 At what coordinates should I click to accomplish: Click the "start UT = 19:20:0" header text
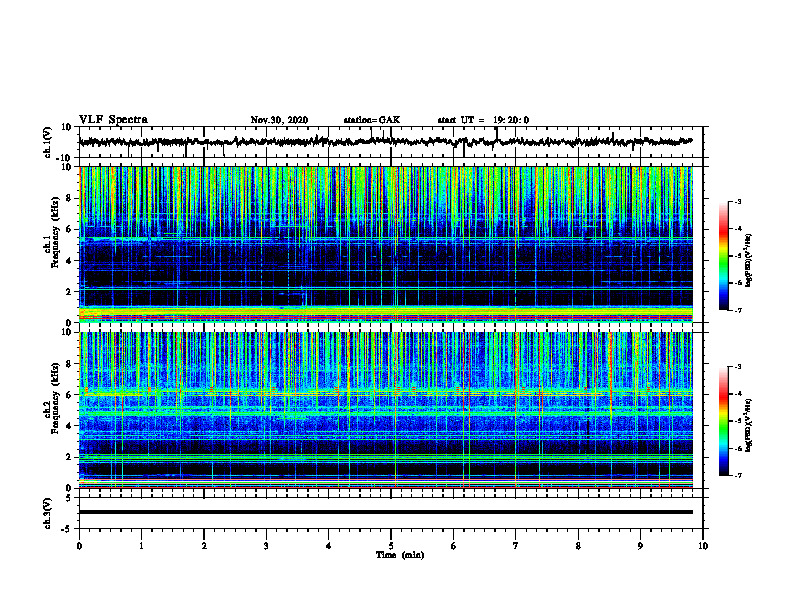pyautogui.click(x=483, y=120)
